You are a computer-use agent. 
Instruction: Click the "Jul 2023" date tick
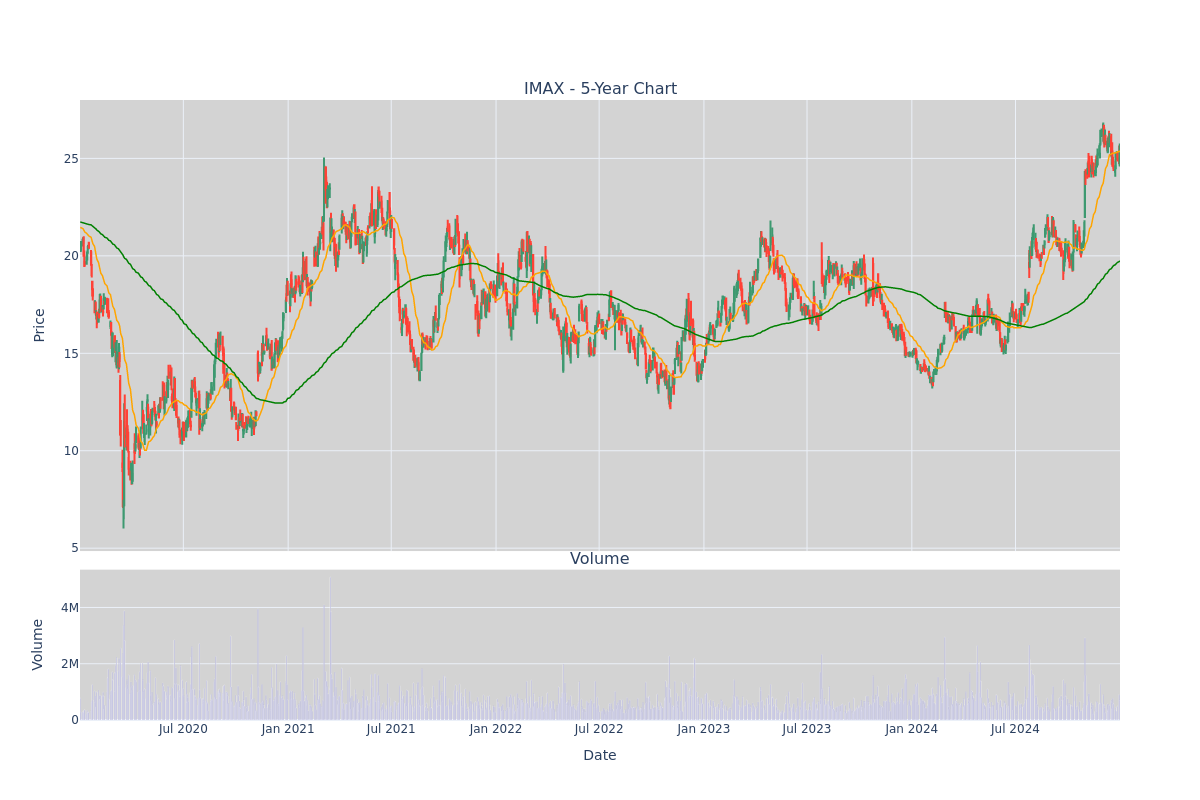[807, 729]
